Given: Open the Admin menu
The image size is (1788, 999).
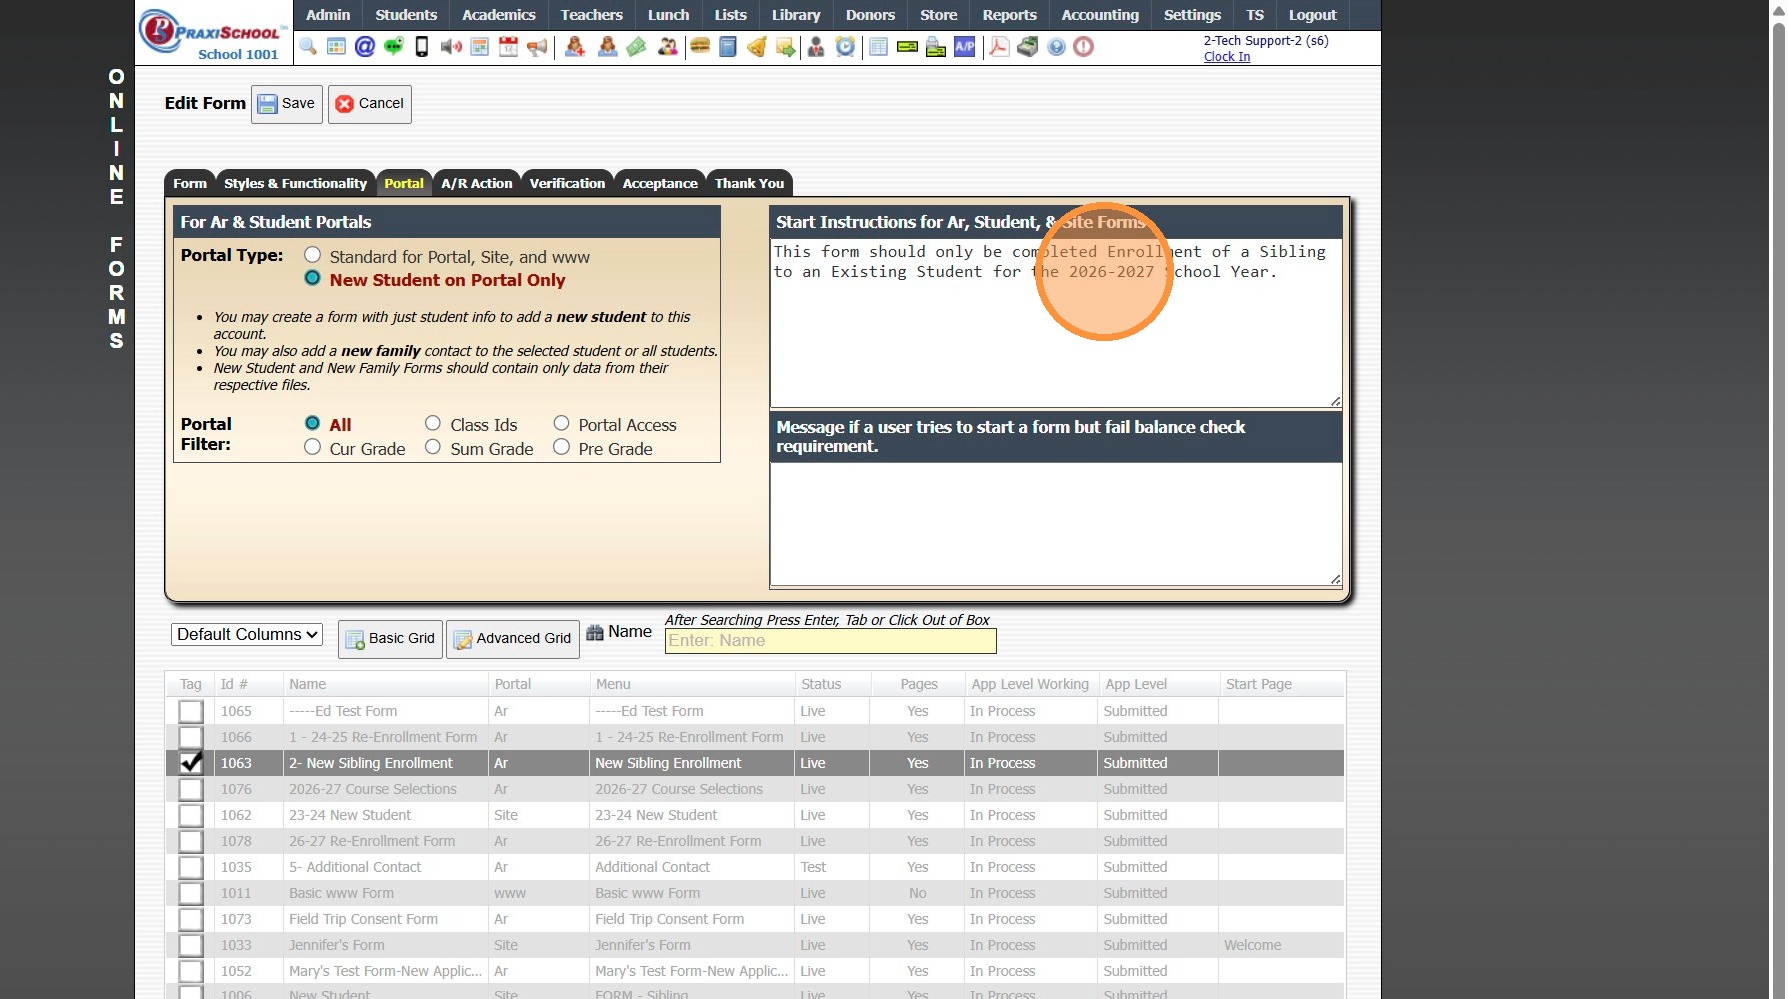Looking at the screenshot, I should 328,15.
